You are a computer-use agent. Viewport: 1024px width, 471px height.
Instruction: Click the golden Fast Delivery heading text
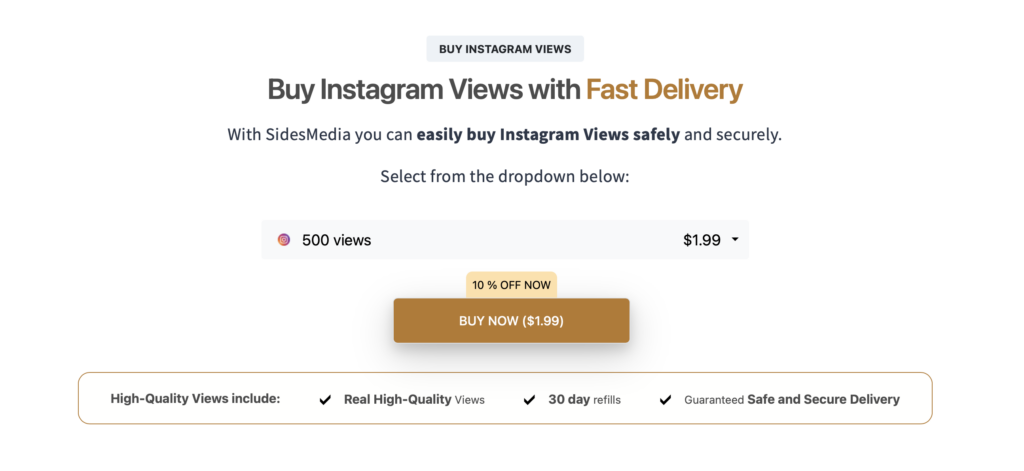point(664,90)
